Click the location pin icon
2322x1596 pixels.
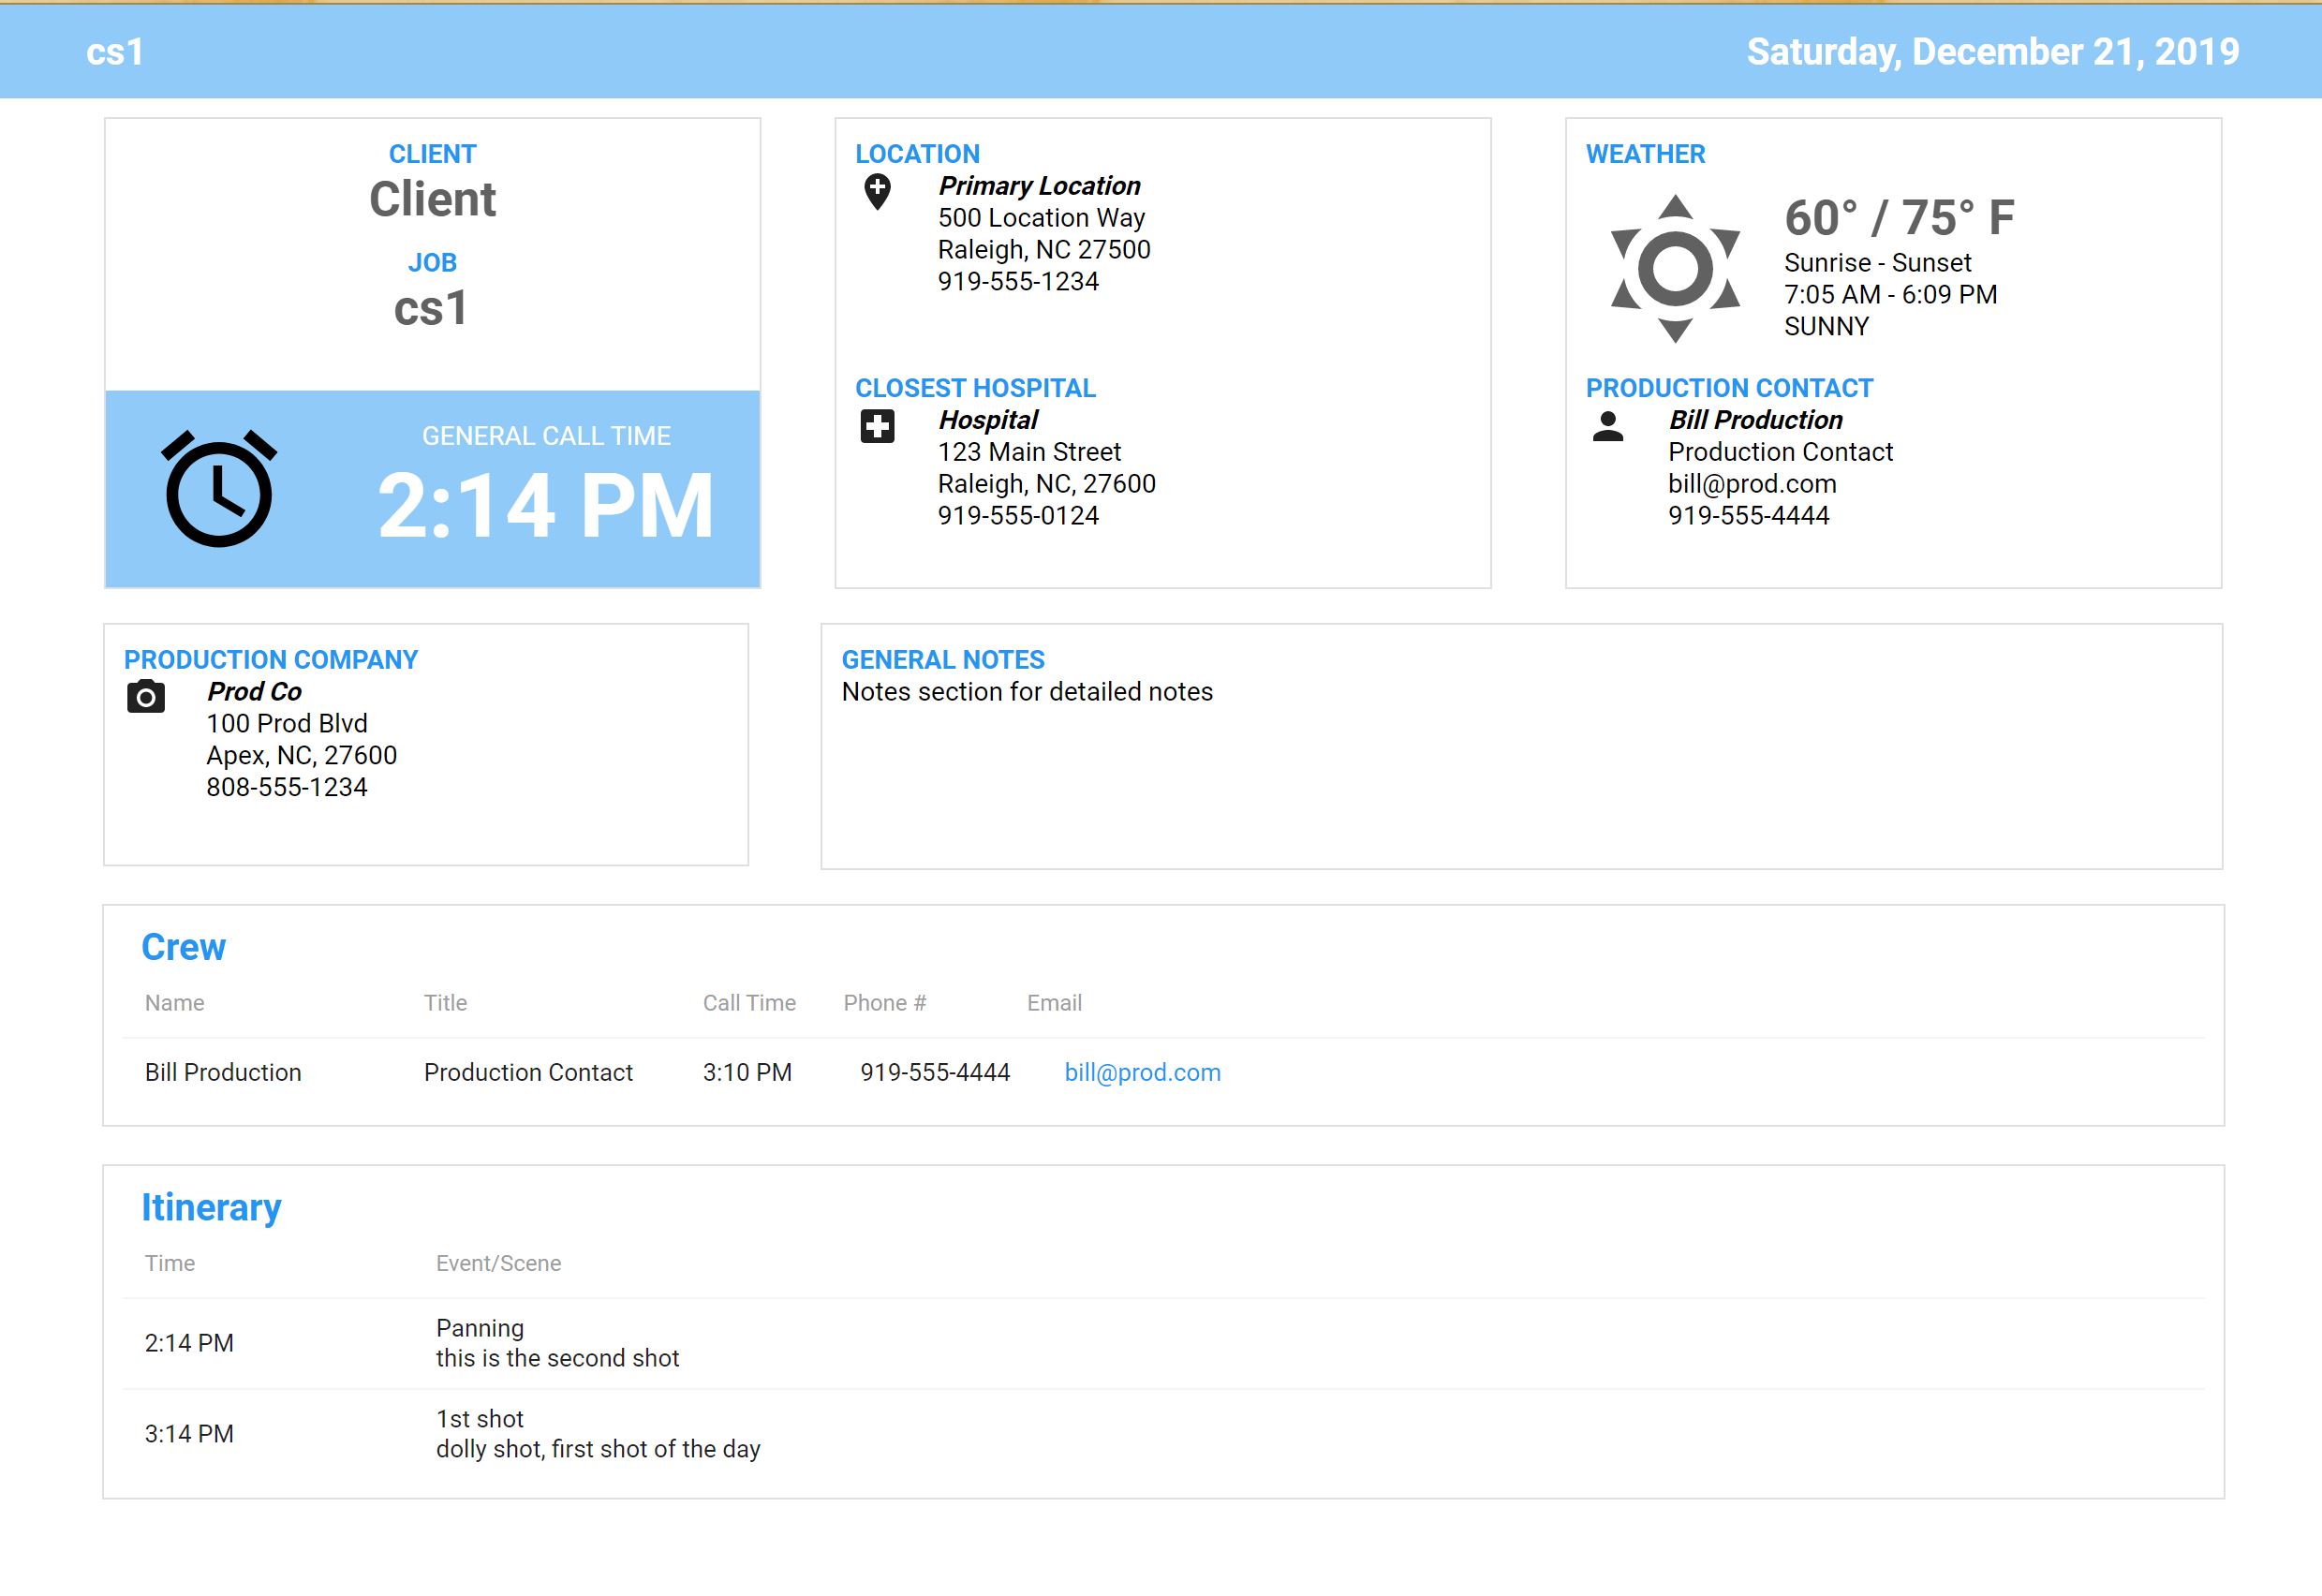877,192
